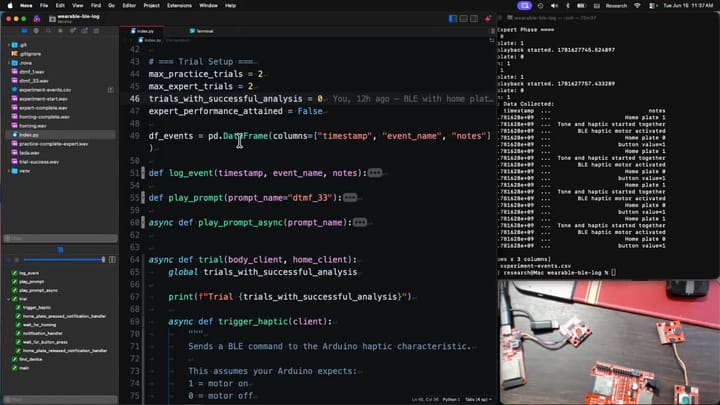Click the pink toolbar icon beside the layout buttons

tap(488, 18)
